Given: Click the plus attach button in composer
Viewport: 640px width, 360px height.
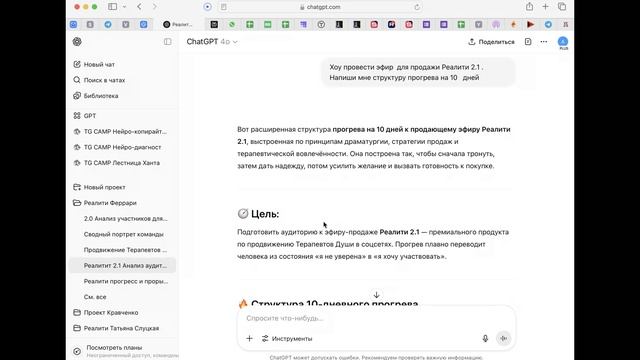Looking at the screenshot, I should 249,338.
